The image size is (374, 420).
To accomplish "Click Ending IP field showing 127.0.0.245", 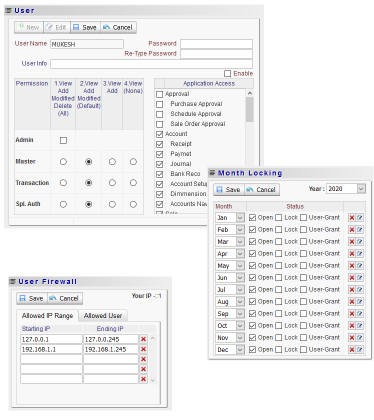I will 111,339.
